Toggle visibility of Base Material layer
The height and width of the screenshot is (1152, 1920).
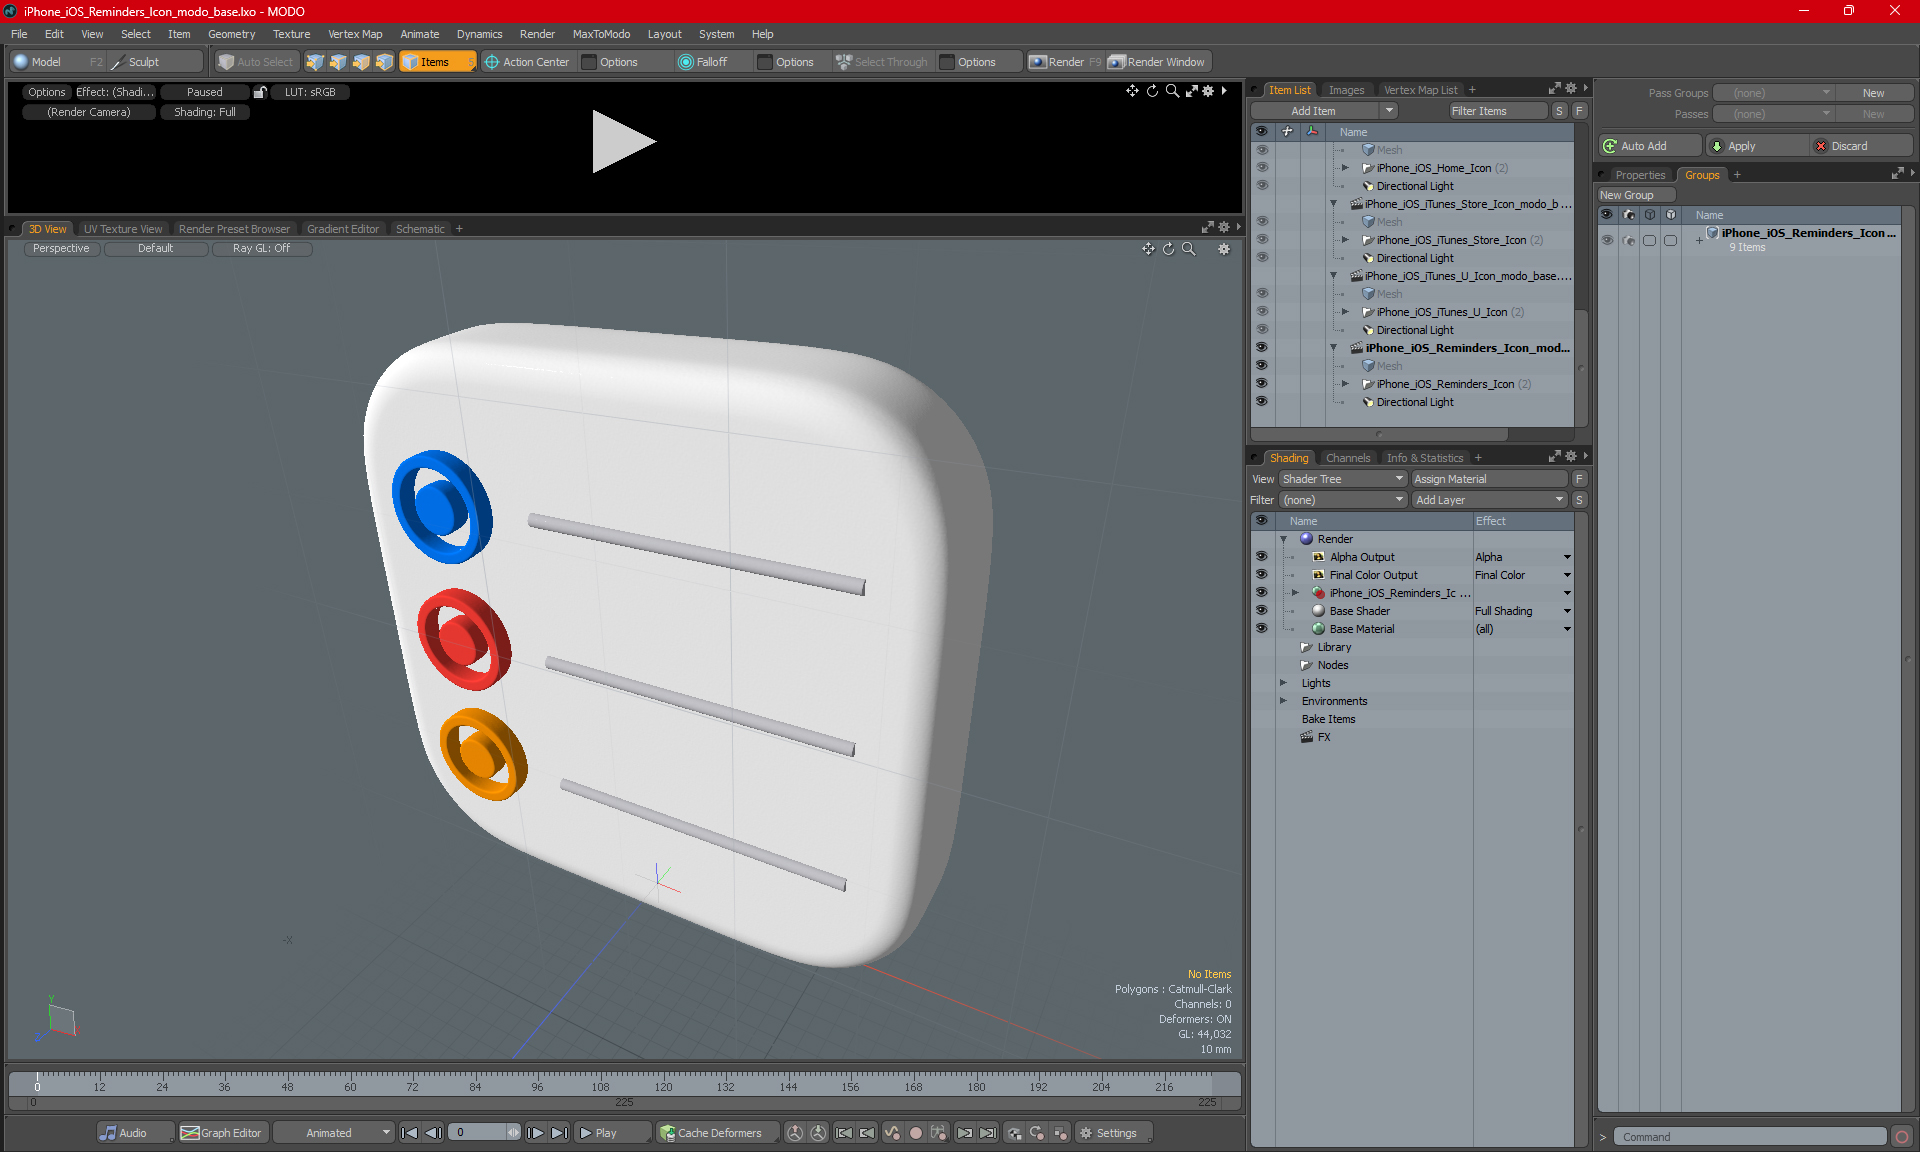[1261, 629]
